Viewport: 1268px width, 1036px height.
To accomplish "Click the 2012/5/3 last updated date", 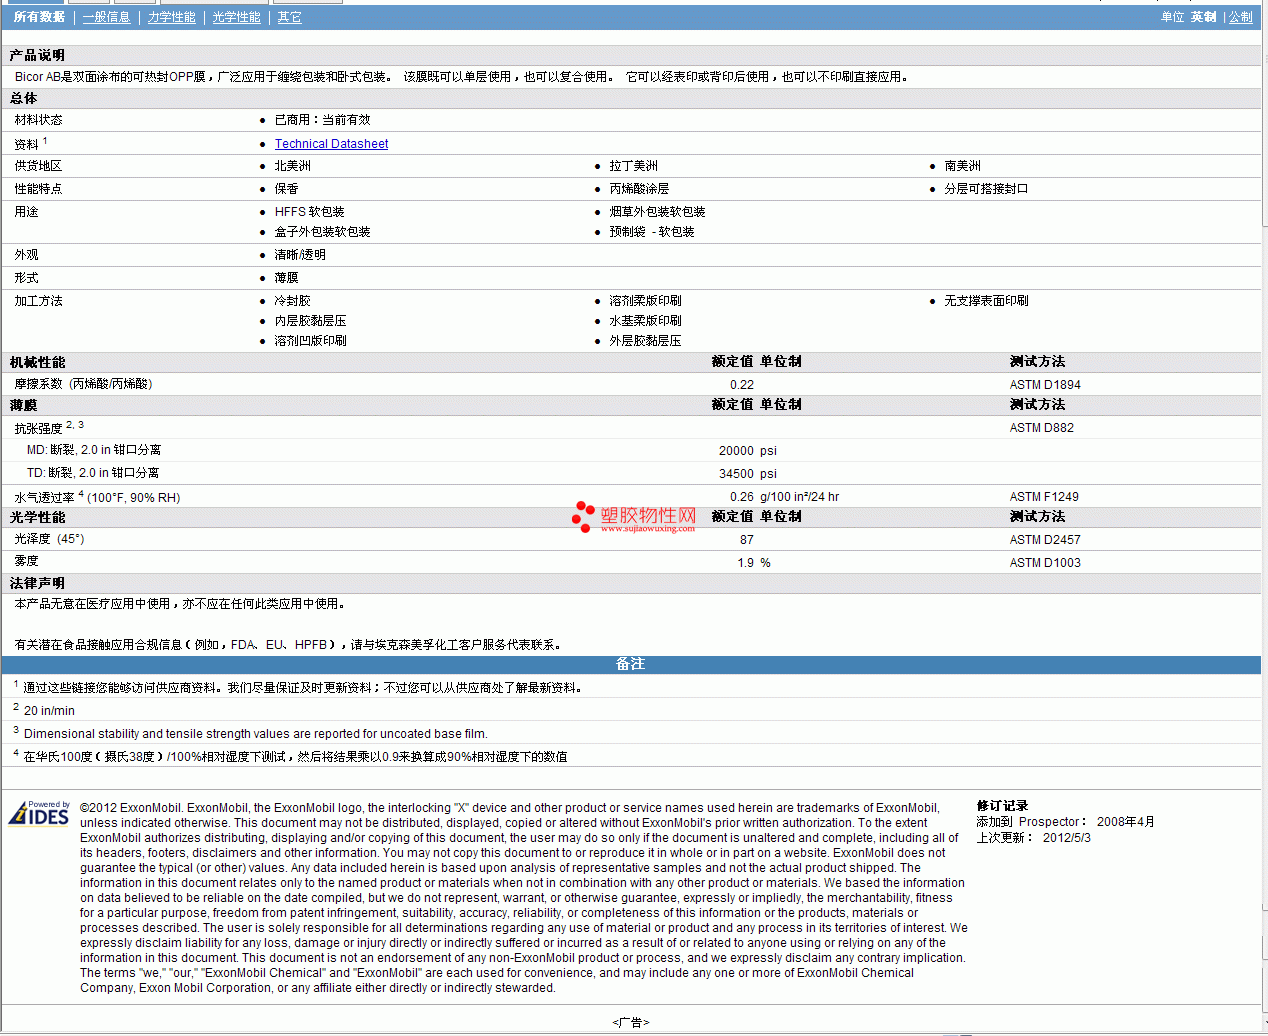I will (x=1067, y=838).
